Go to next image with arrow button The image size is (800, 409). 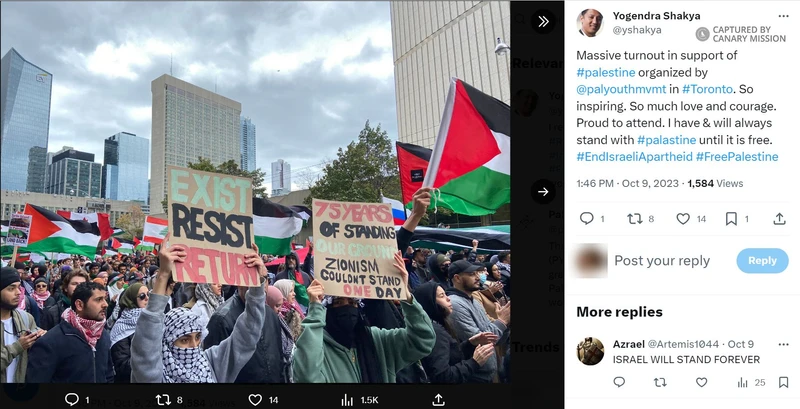click(543, 192)
